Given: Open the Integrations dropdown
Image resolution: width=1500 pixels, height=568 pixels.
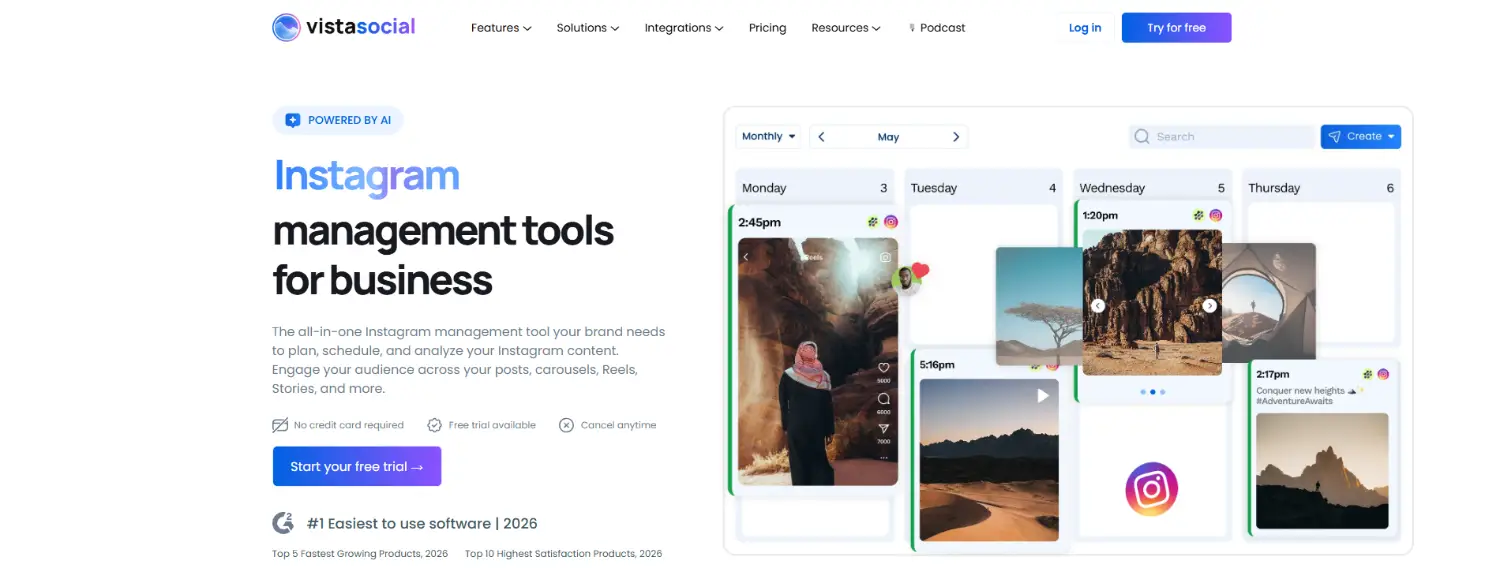Looking at the screenshot, I should pyautogui.click(x=684, y=28).
